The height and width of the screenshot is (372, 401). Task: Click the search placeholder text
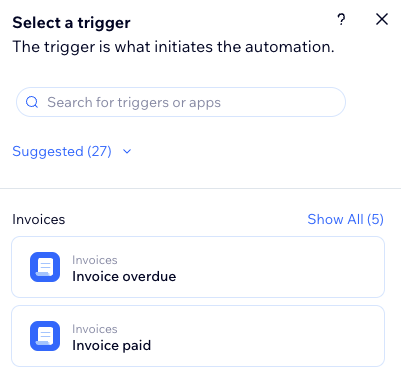(x=134, y=102)
